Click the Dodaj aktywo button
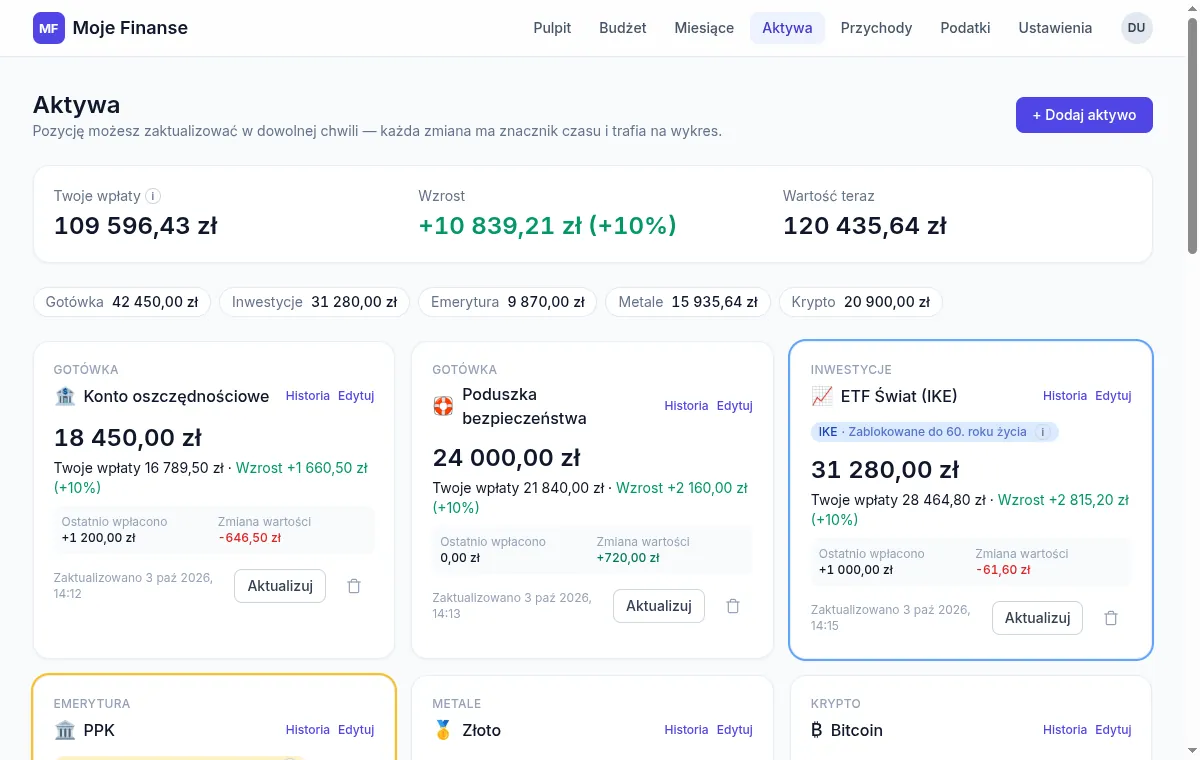 click(1084, 115)
